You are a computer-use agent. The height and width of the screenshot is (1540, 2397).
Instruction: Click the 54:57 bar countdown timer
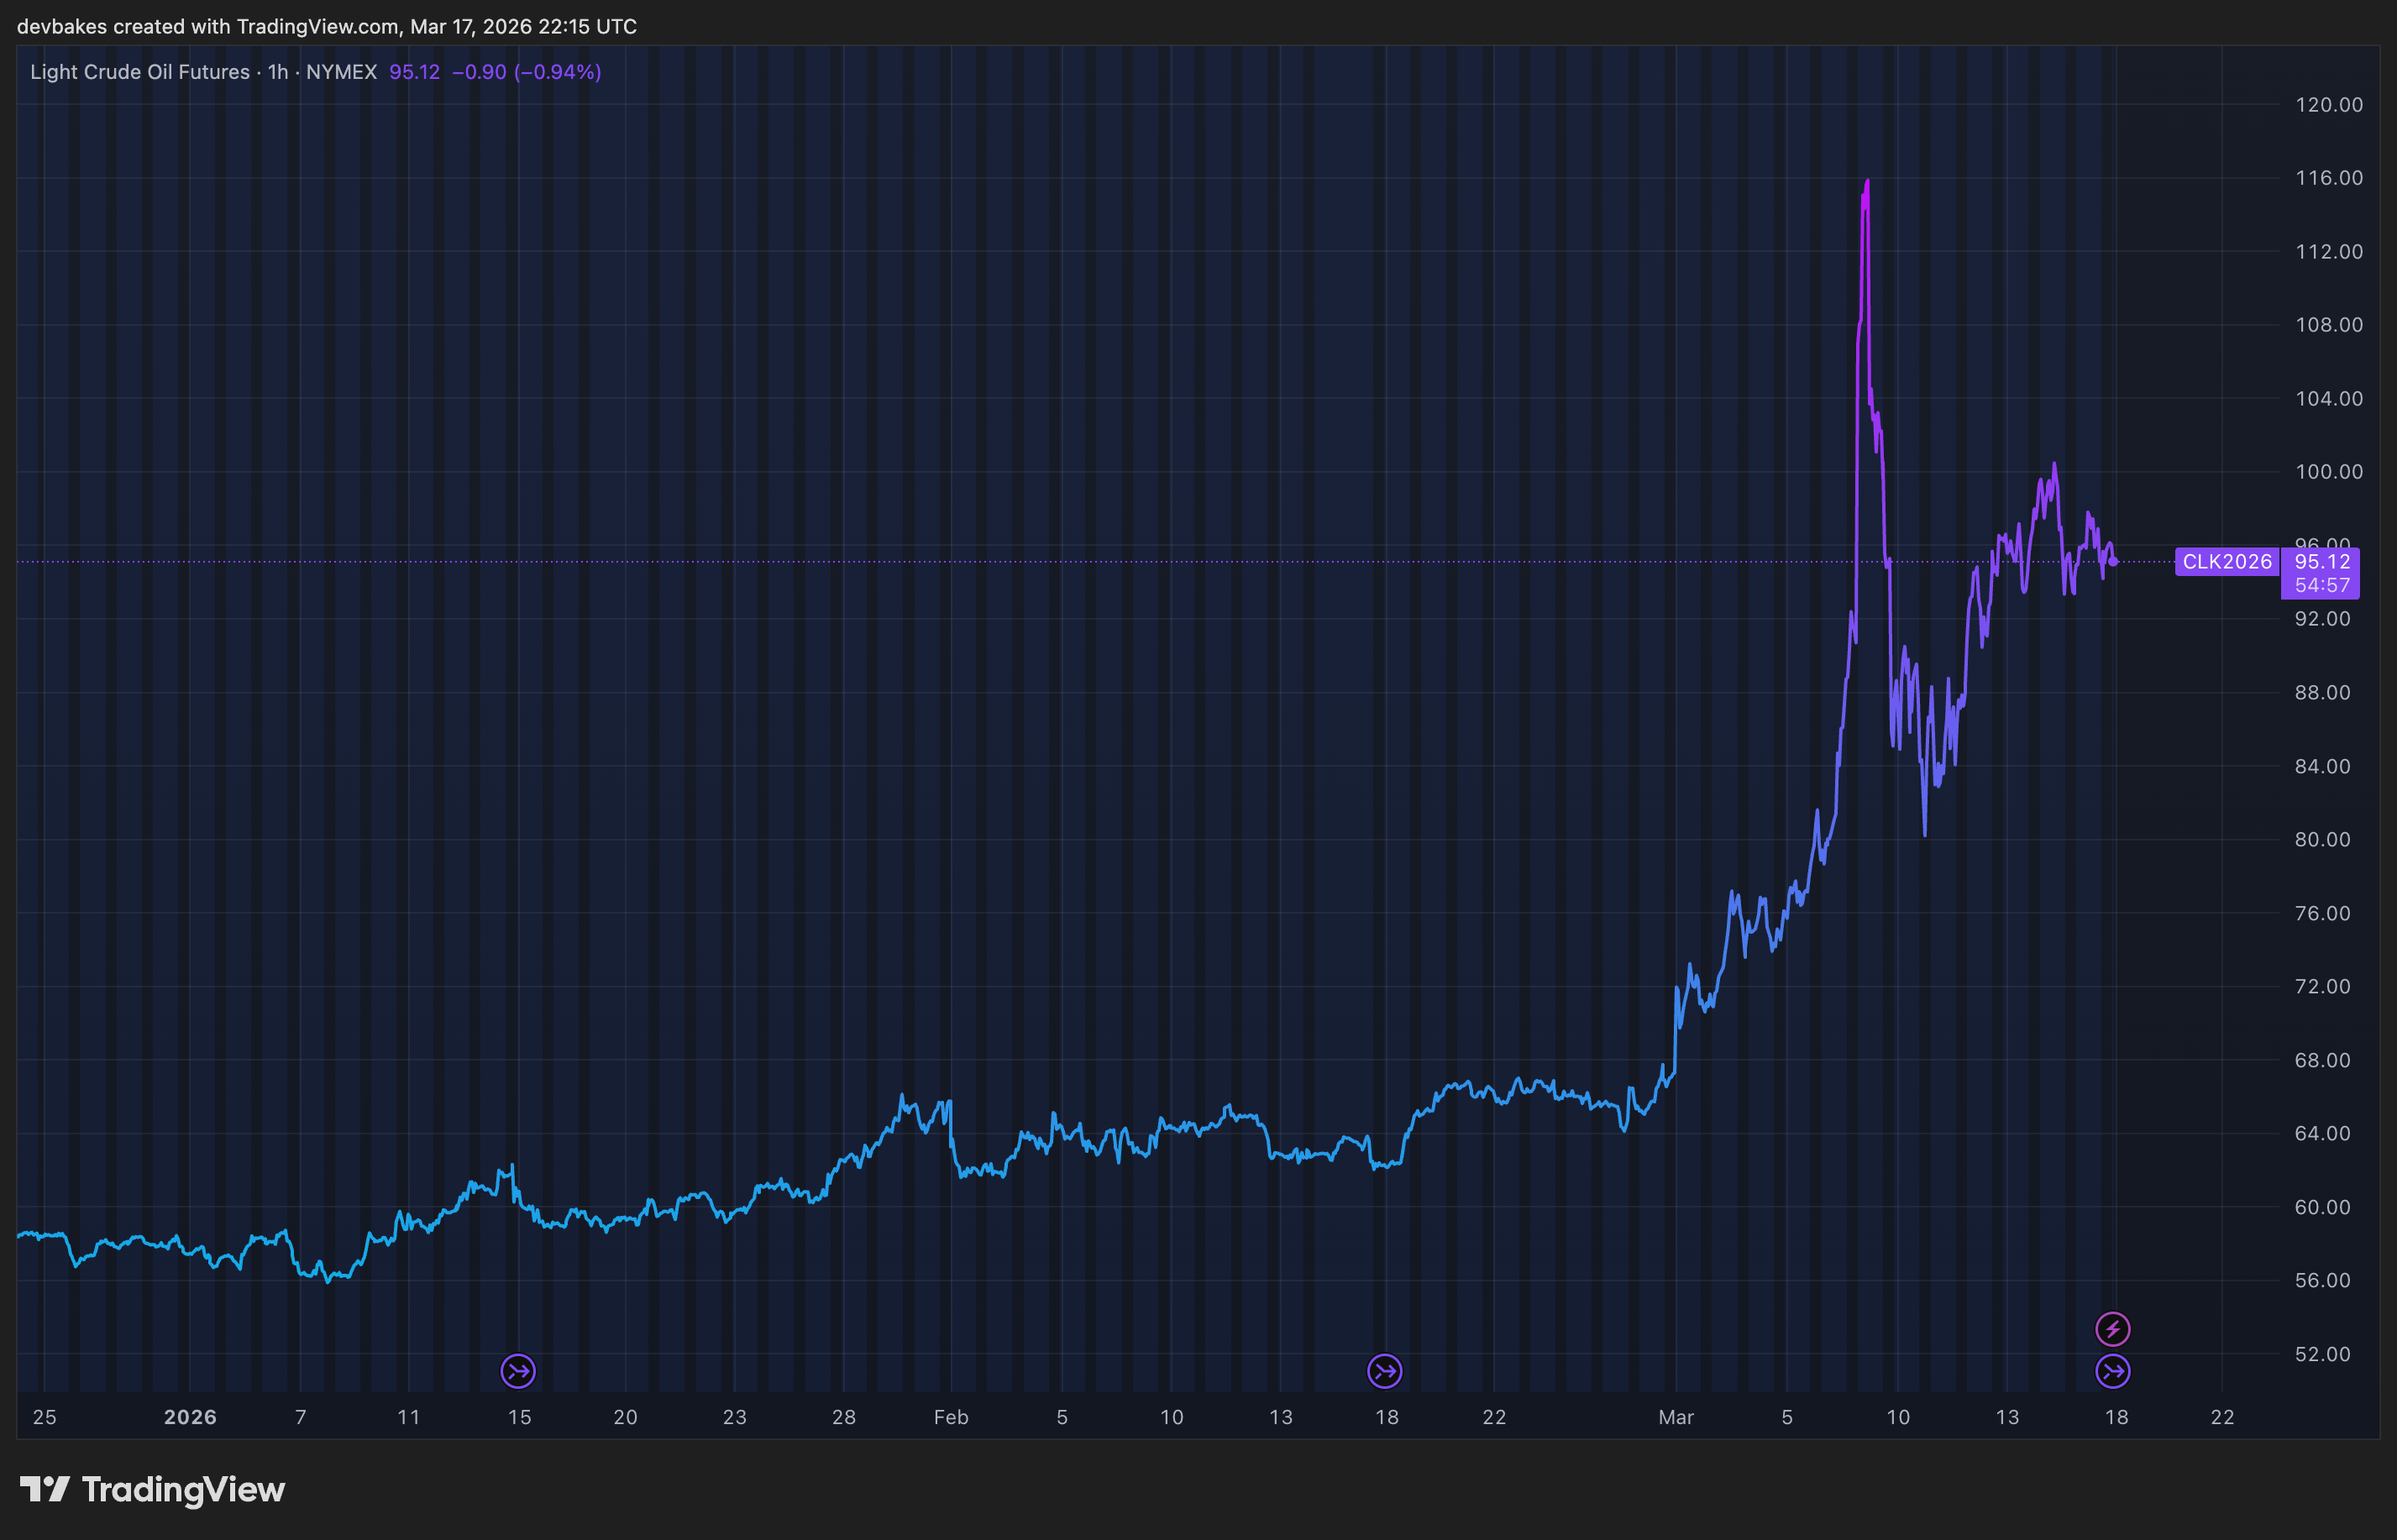pos(2321,585)
